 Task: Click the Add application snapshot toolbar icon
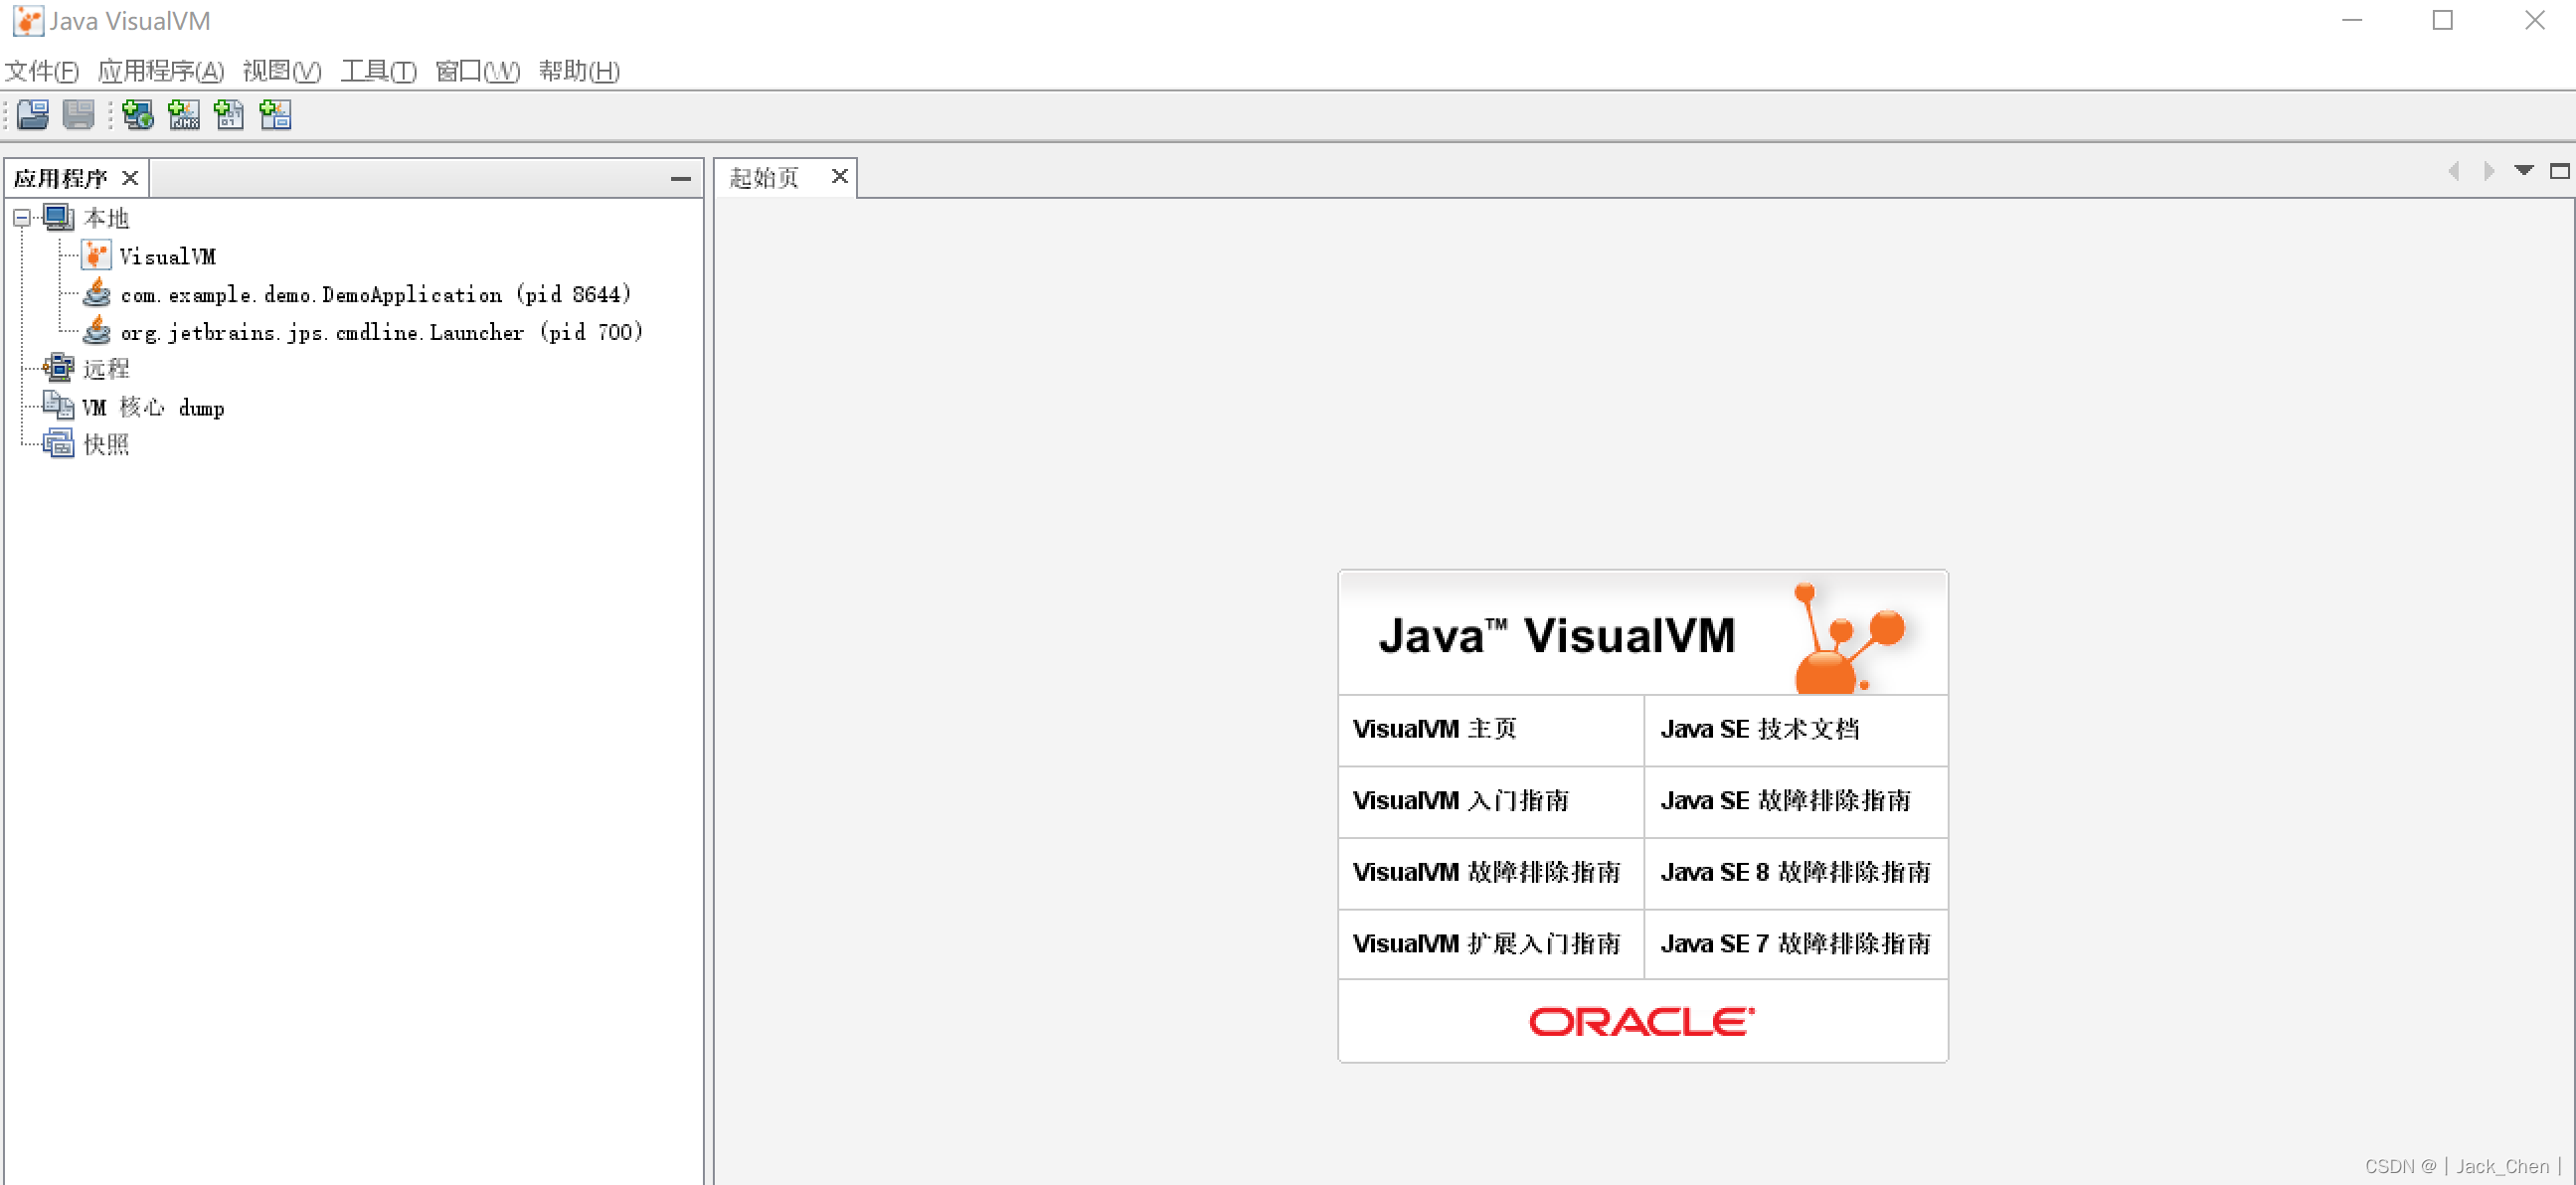click(x=275, y=115)
